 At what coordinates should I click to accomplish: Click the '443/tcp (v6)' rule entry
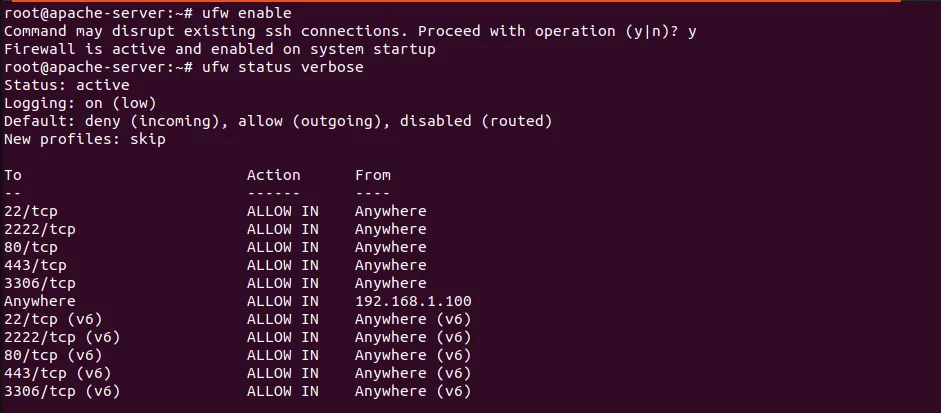point(57,373)
